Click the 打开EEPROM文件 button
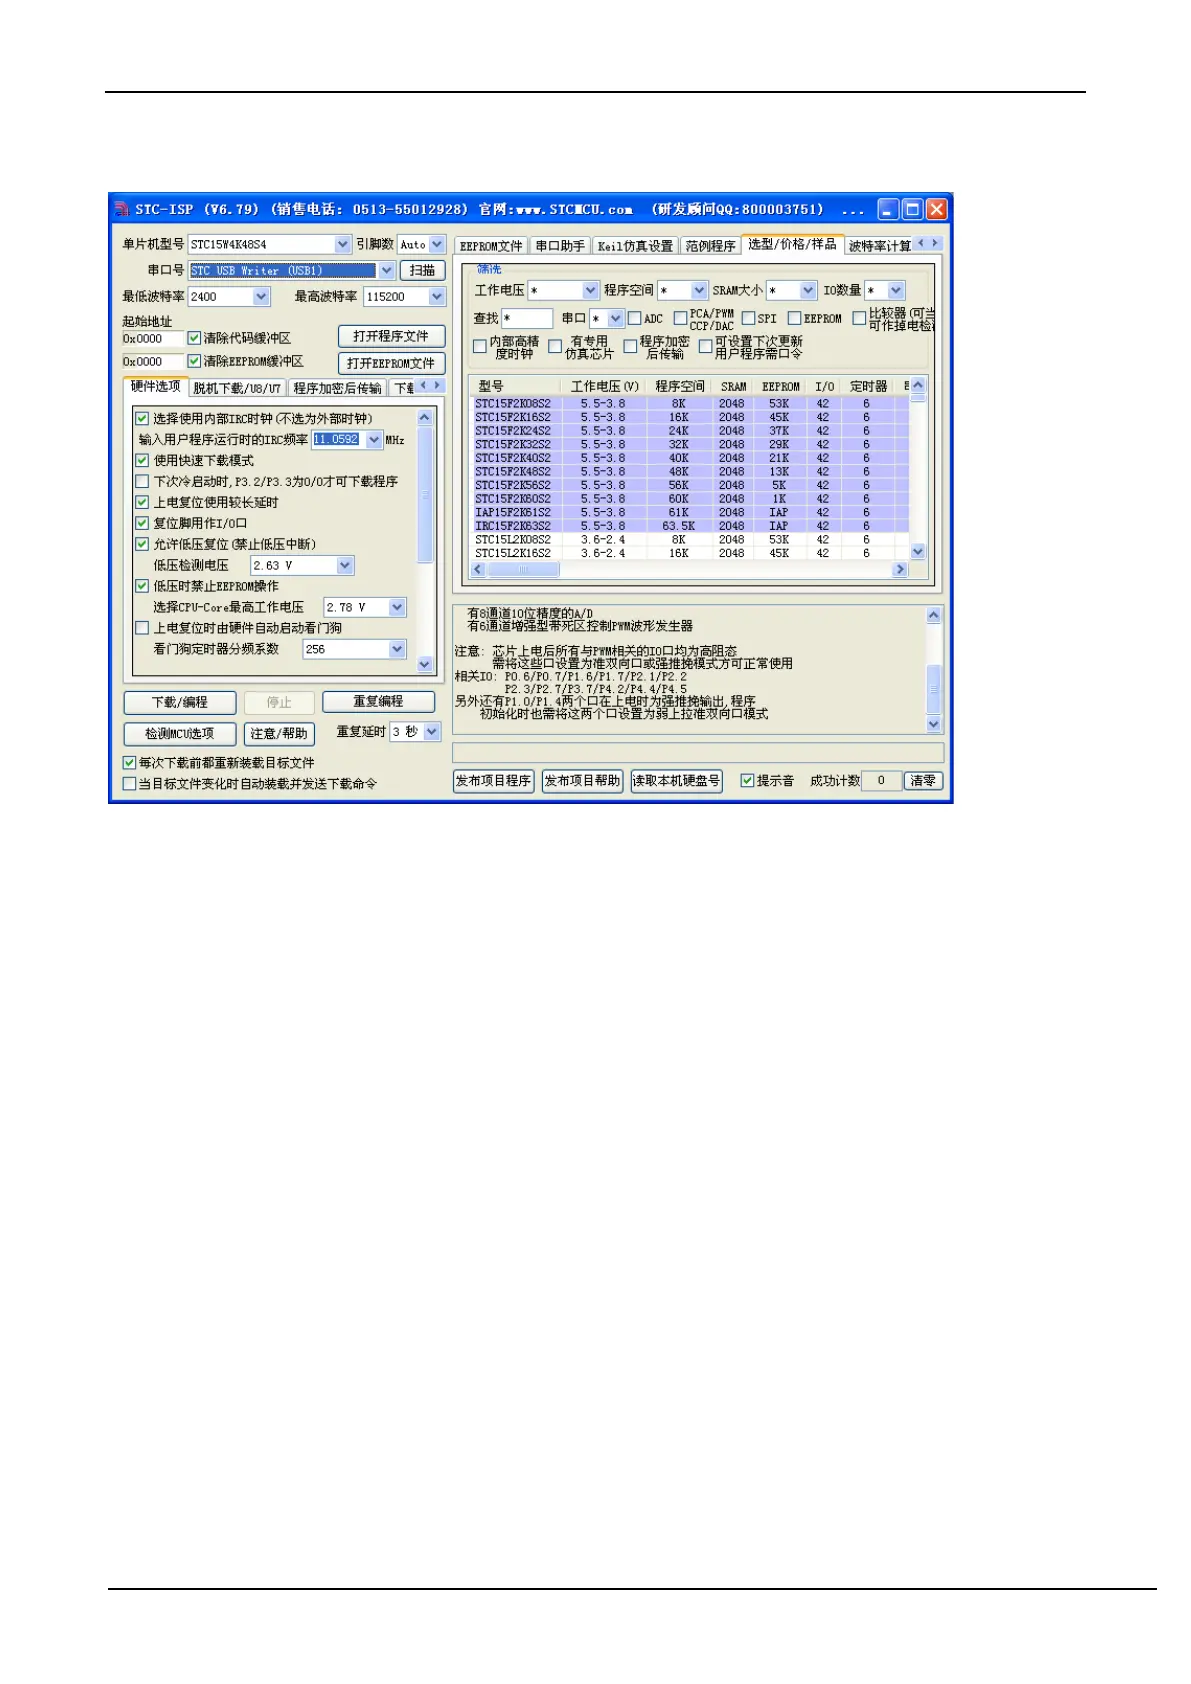The image size is (1191, 1684). point(391,363)
